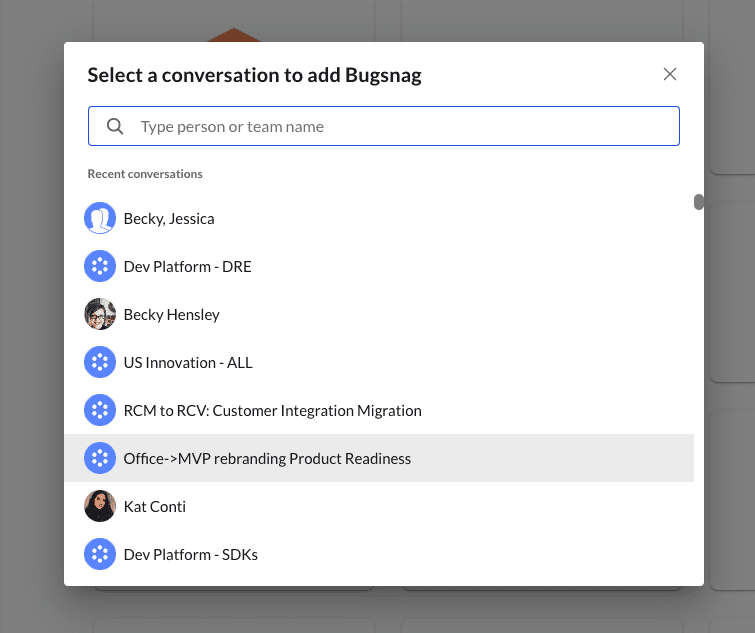
Task: Click the Office->MVP rebranding team icon
Action: 100,458
